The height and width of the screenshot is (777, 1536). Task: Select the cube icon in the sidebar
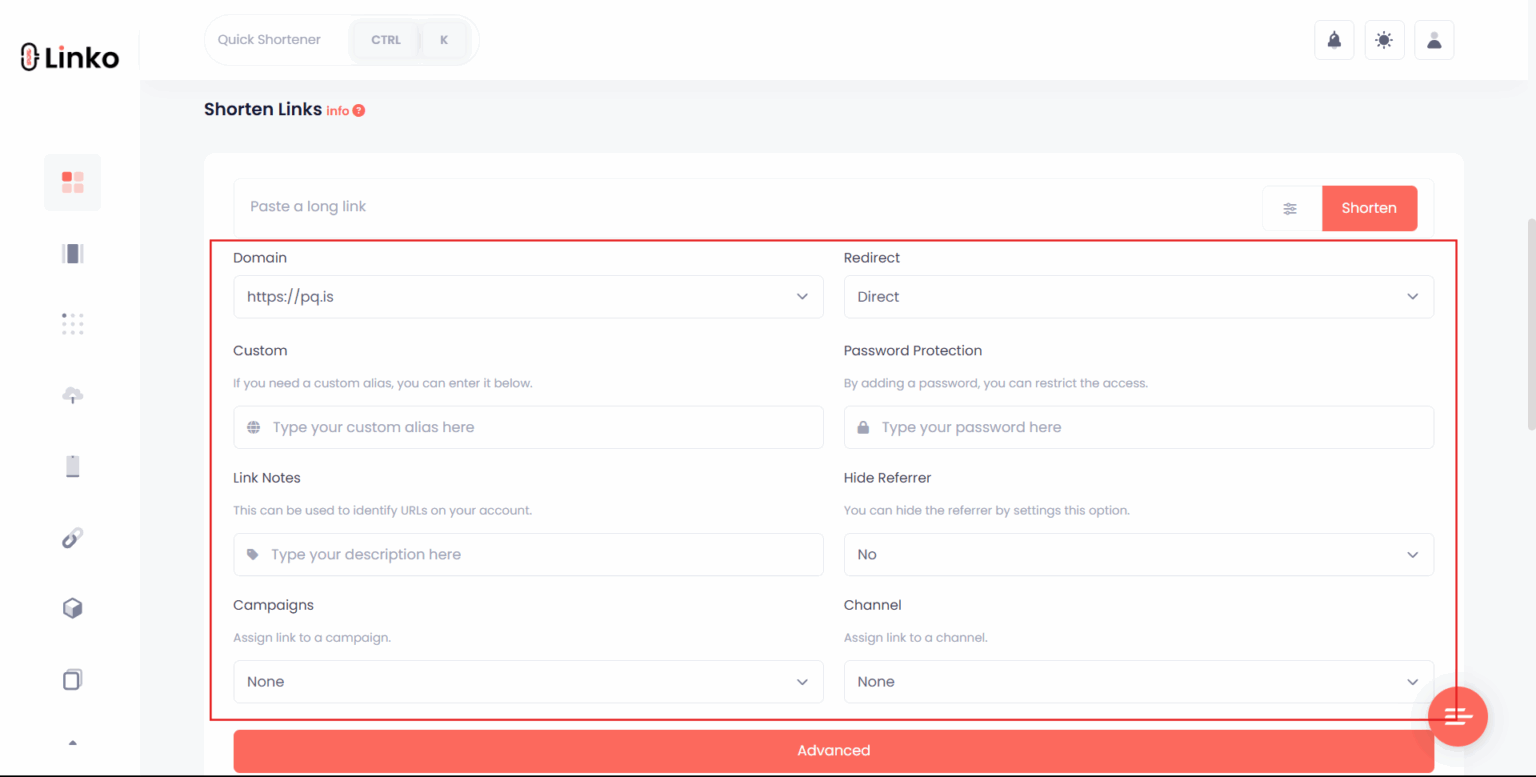point(72,608)
